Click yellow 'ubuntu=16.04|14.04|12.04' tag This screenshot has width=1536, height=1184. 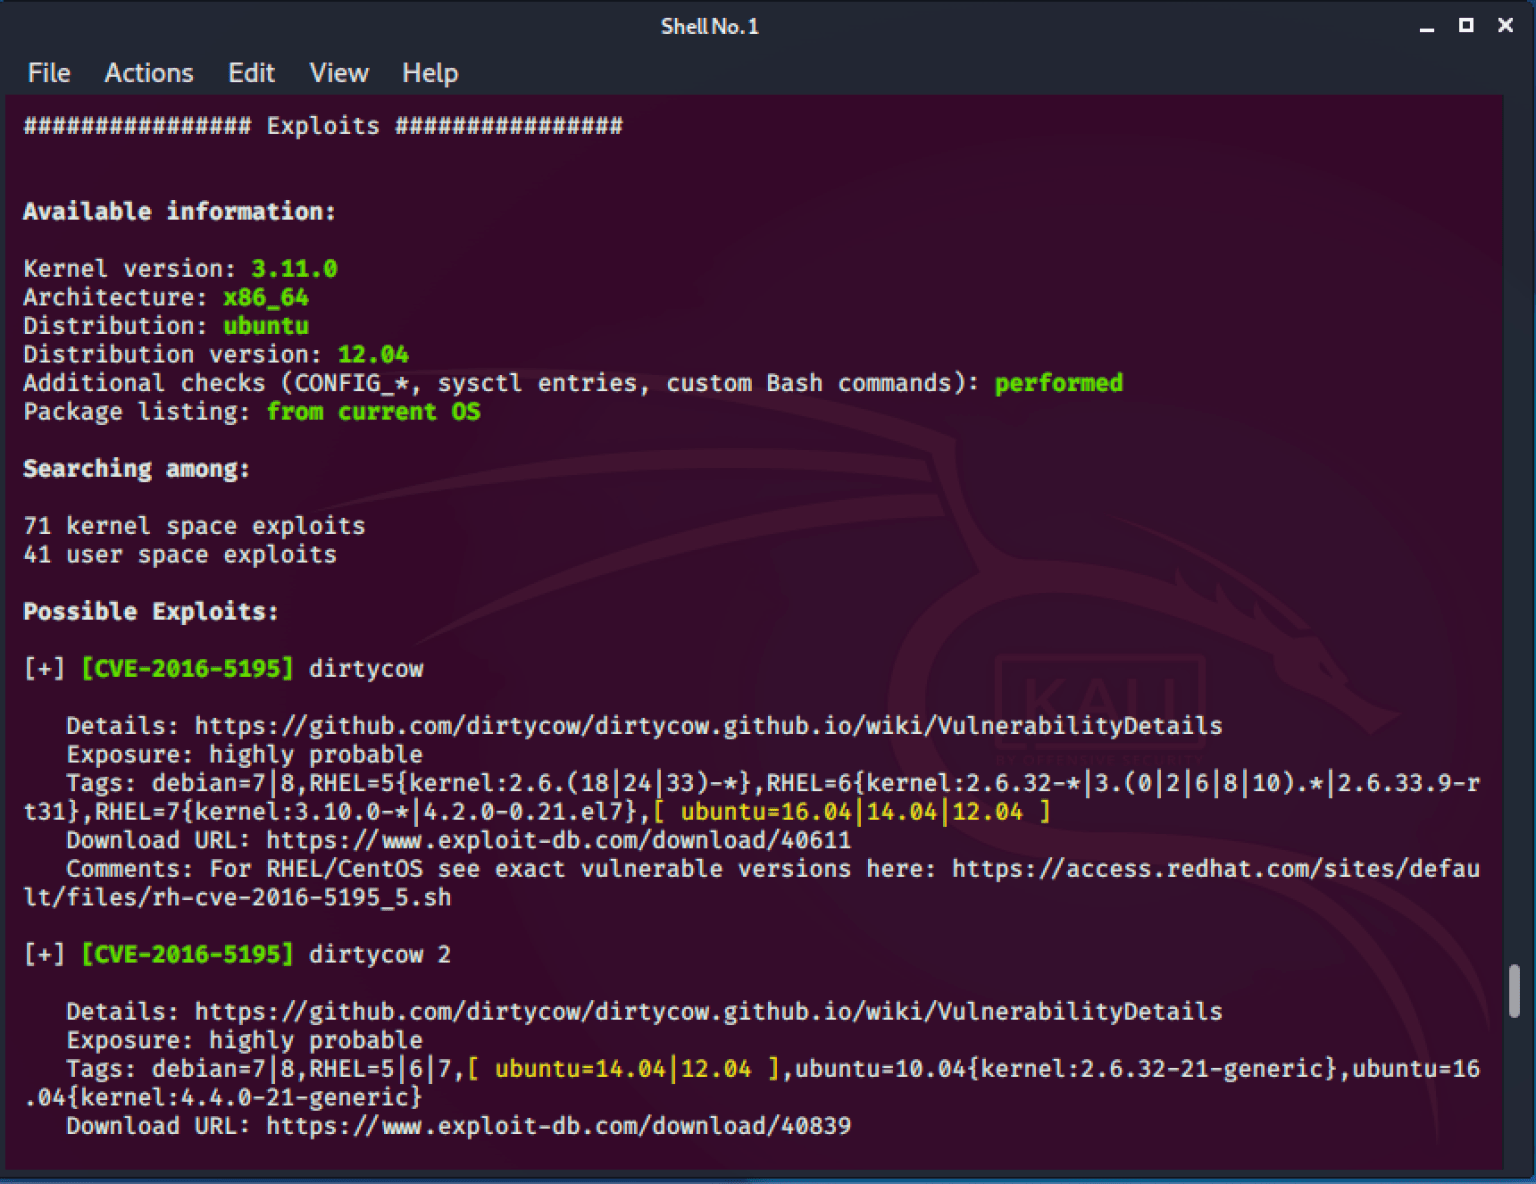click(x=852, y=812)
